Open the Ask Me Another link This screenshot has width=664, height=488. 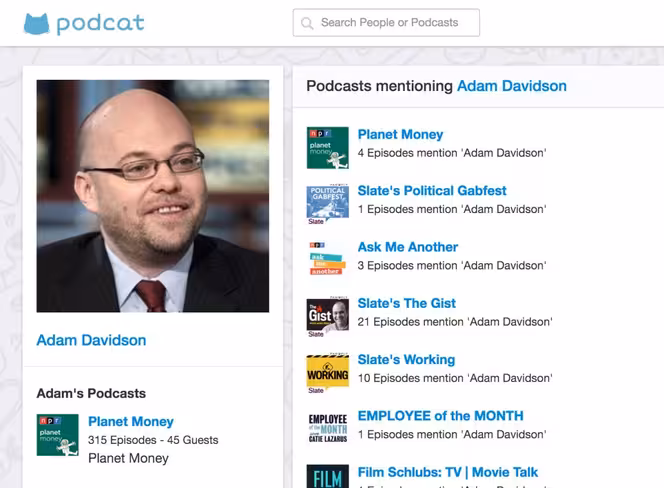(408, 247)
